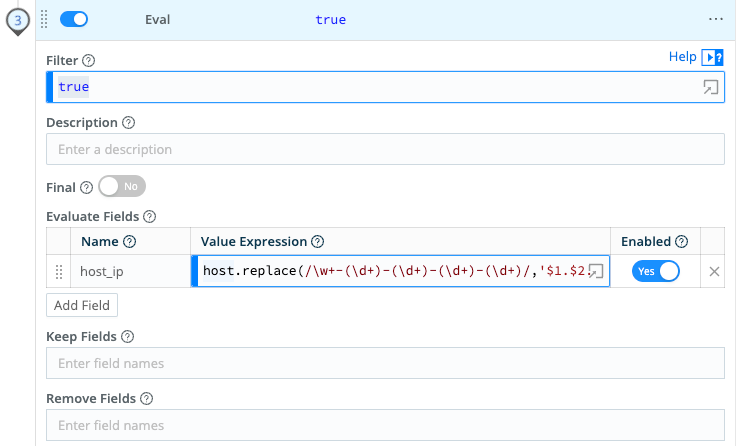Open the Eval function options menu (three dots)
This screenshot has width=736, height=446.
coord(715,19)
